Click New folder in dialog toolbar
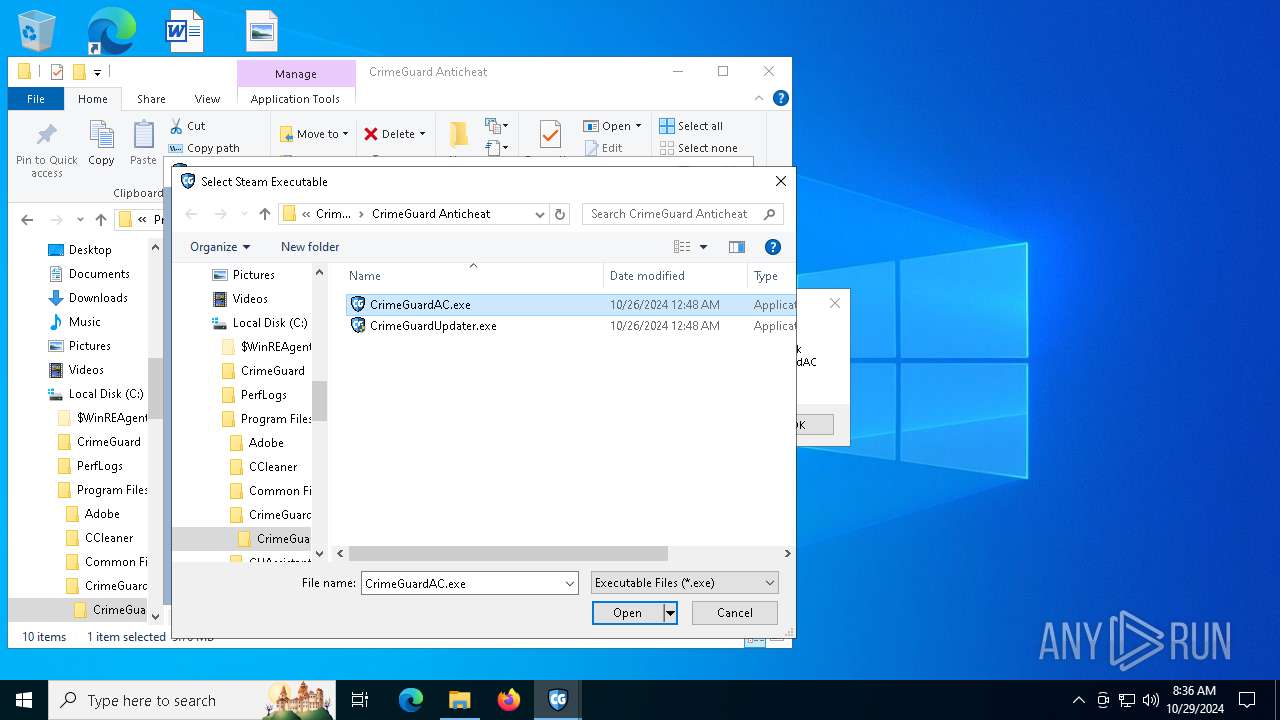 [310, 247]
